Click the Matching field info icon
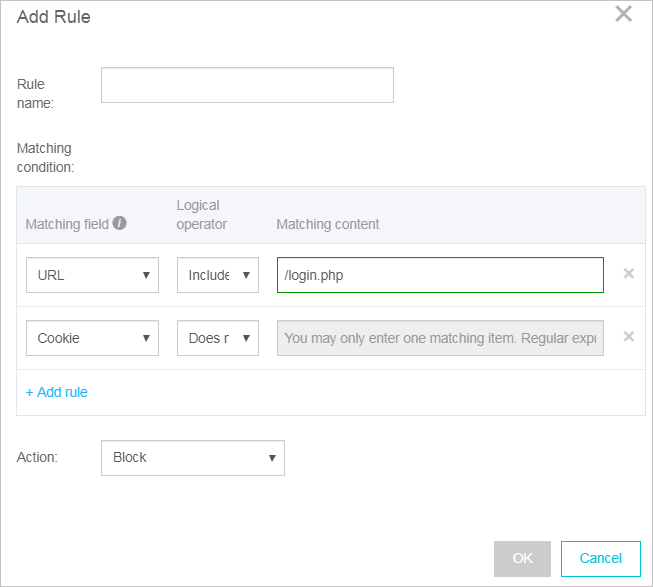The image size is (653, 587). [120, 224]
